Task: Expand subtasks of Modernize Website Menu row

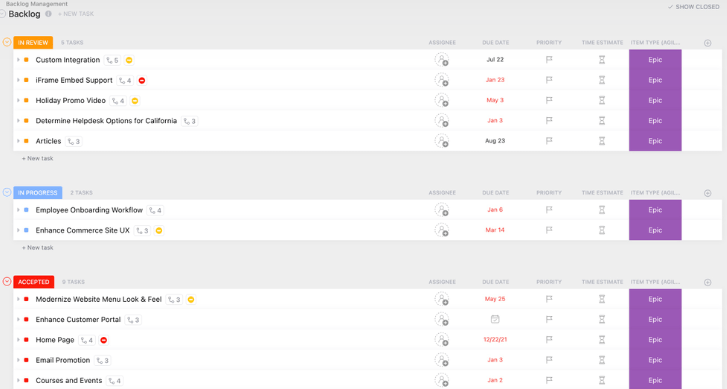Action: 19,299
